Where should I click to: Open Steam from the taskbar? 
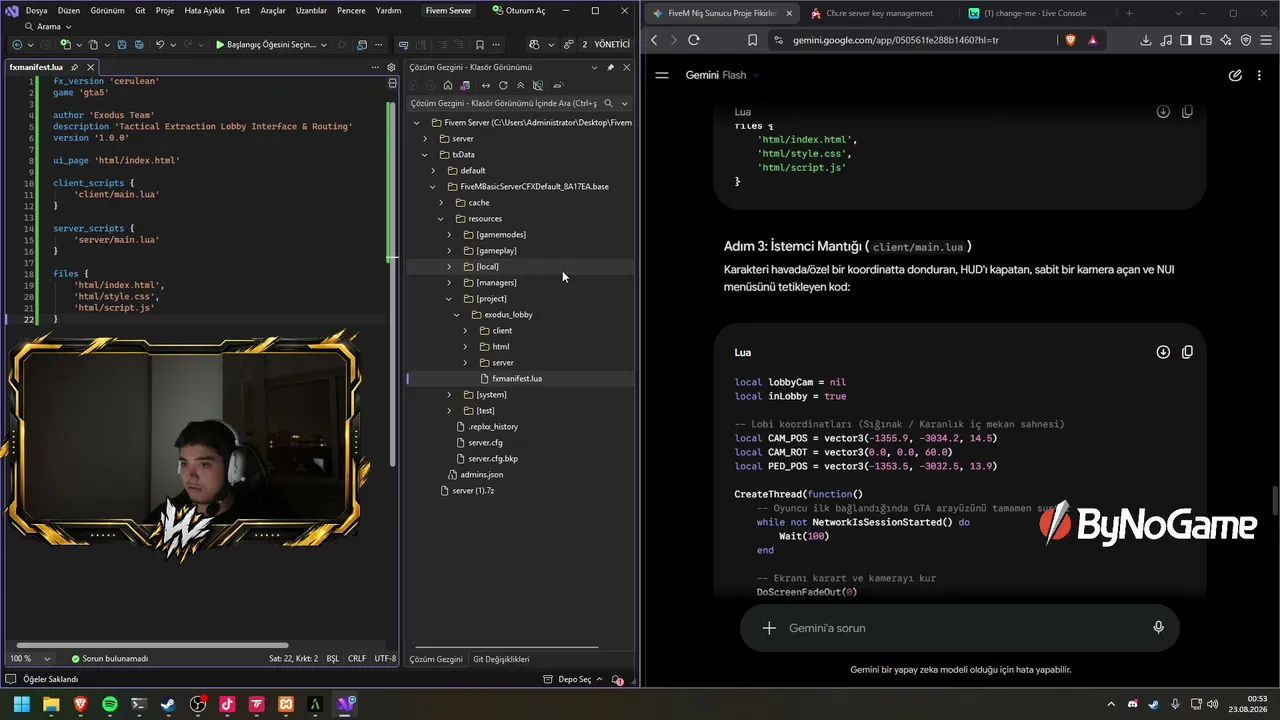pos(168,704)
